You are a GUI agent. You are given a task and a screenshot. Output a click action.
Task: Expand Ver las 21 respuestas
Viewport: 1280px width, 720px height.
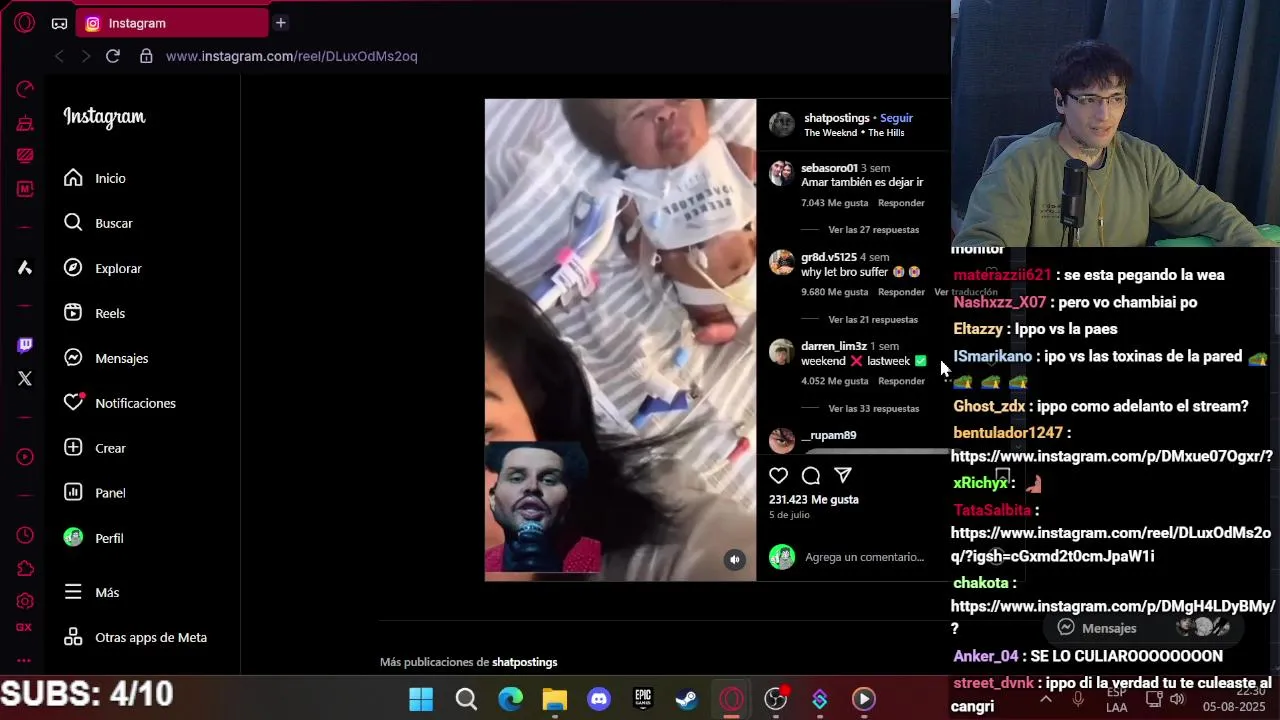(873, 320)
